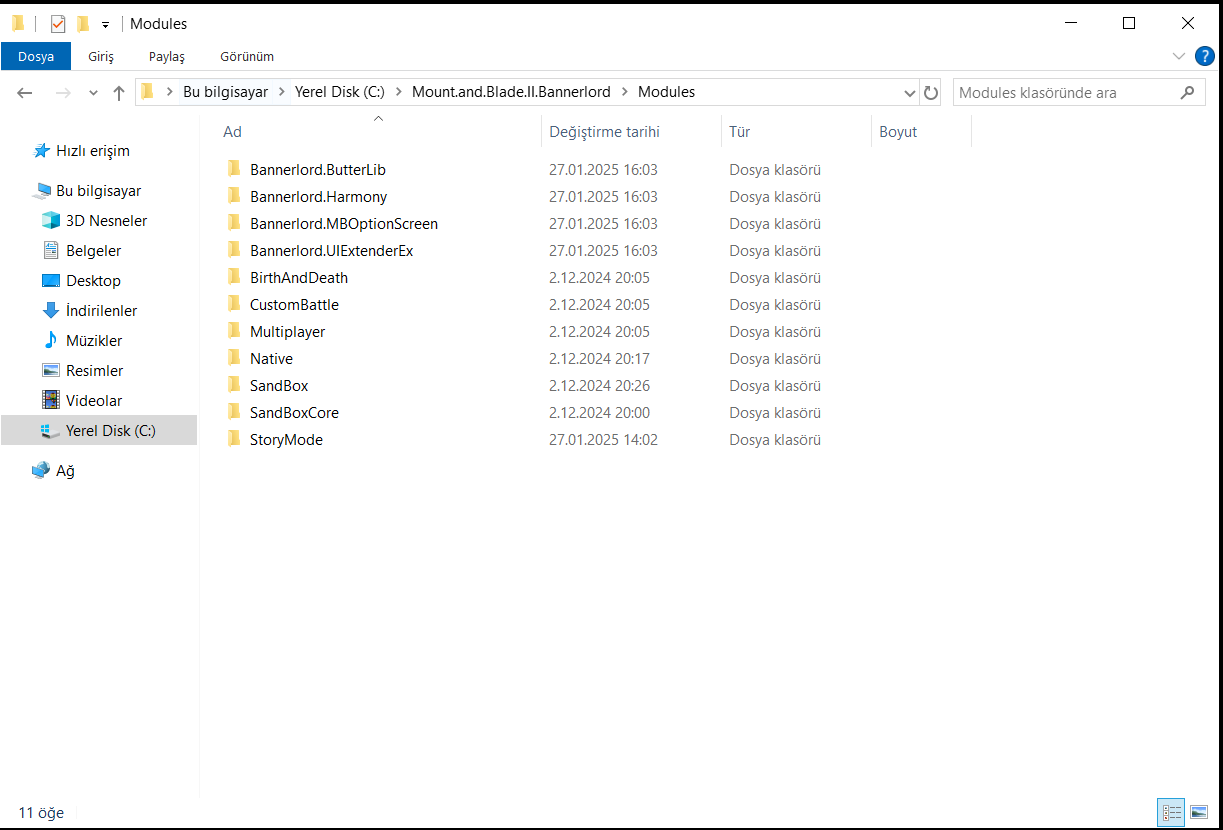Image resolution: width=1223 pixels, height=830 pixels.
Task: Click the search magnifier icon
Action: (1187, 92)
